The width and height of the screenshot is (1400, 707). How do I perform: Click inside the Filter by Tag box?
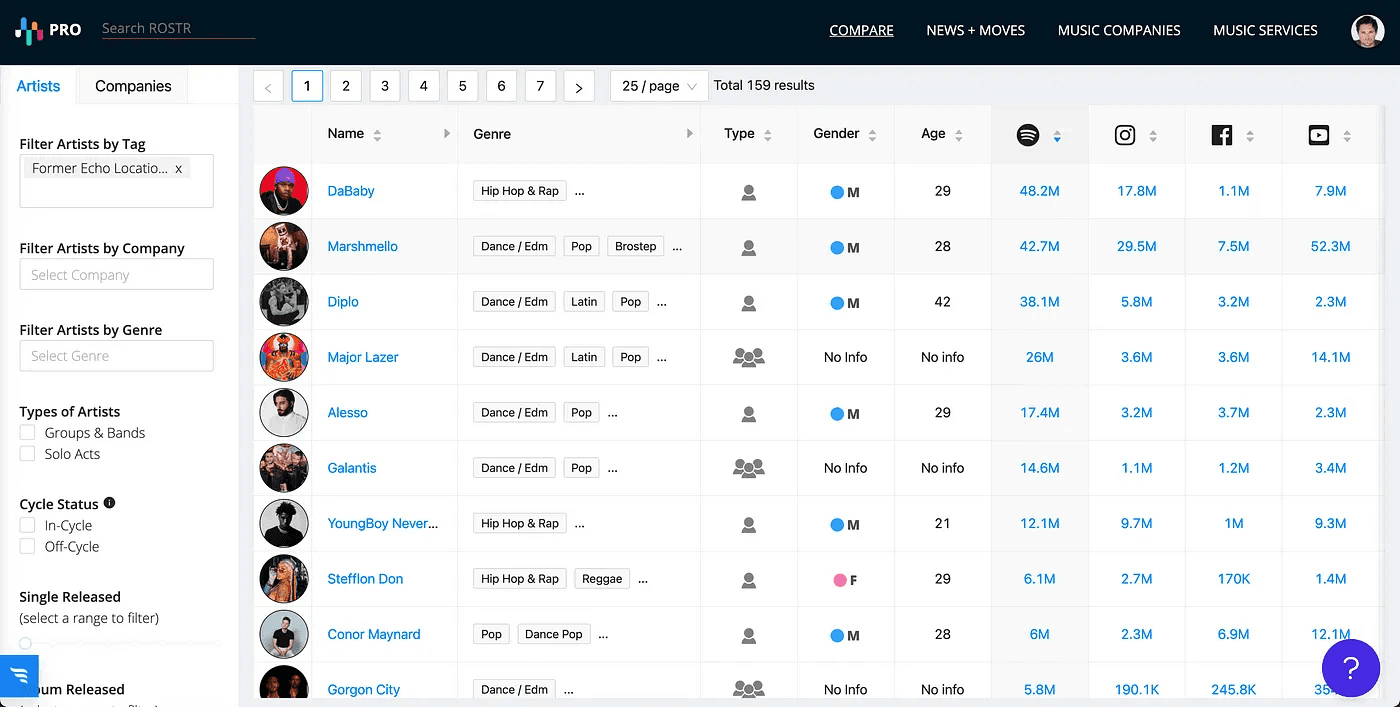(x=116, y=181)
